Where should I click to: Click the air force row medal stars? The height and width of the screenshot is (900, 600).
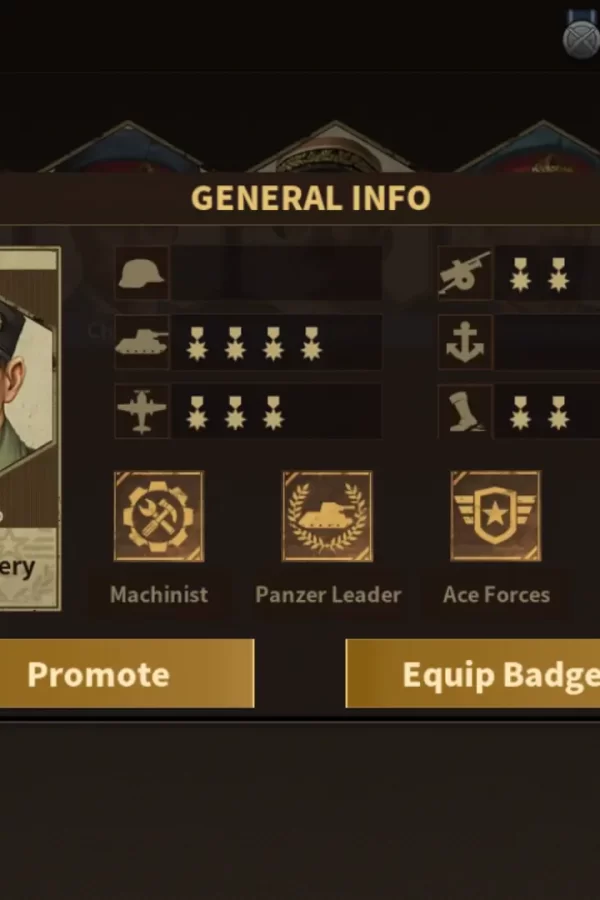235,413
